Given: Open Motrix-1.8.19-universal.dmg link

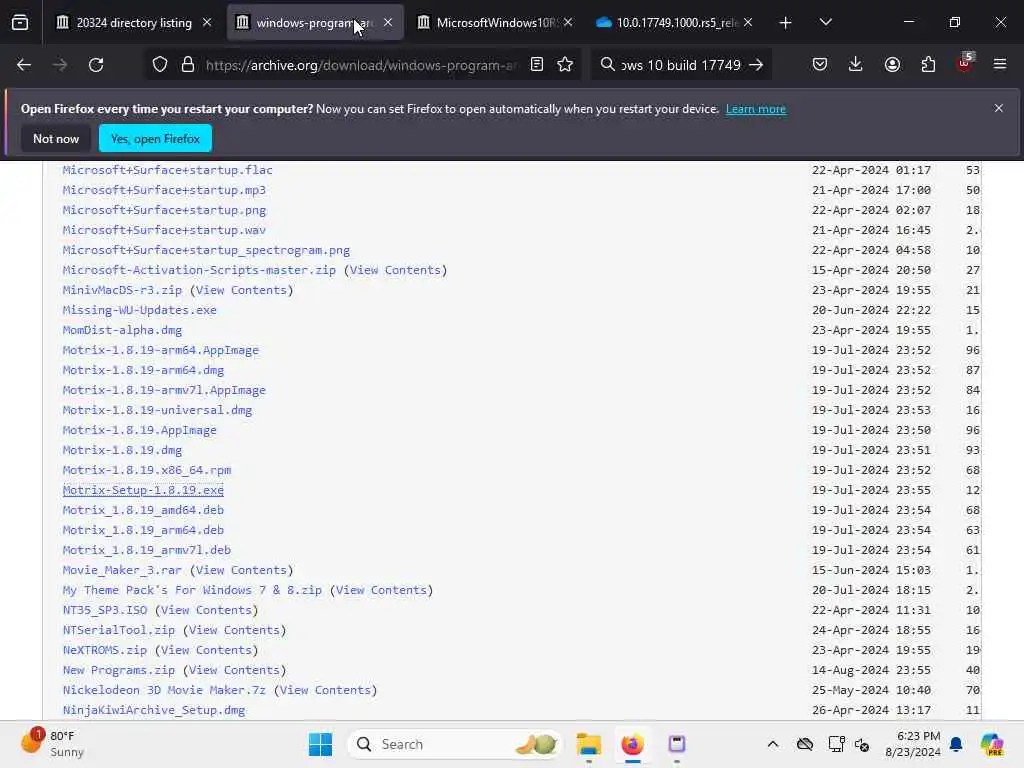Looking at the screenshot, I should click(157, 410).
